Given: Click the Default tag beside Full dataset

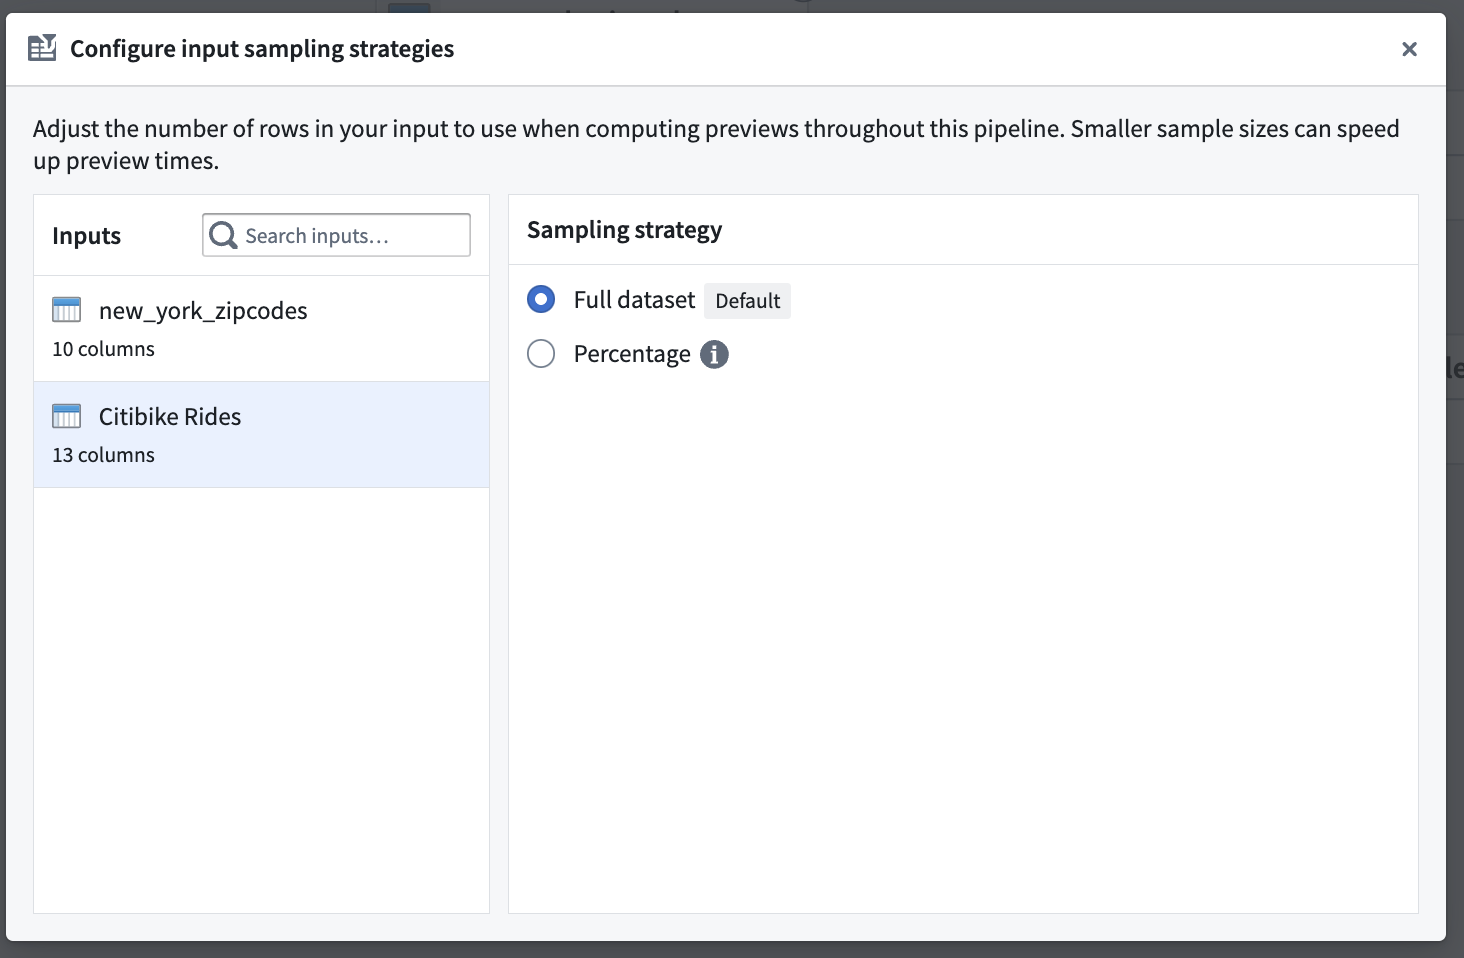Looking at the screenshot, I should click(747, 301).
